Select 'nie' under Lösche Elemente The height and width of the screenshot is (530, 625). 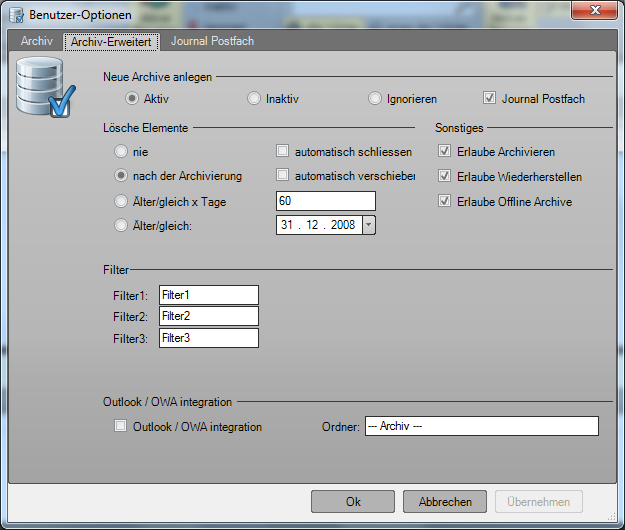pos(121,152)
